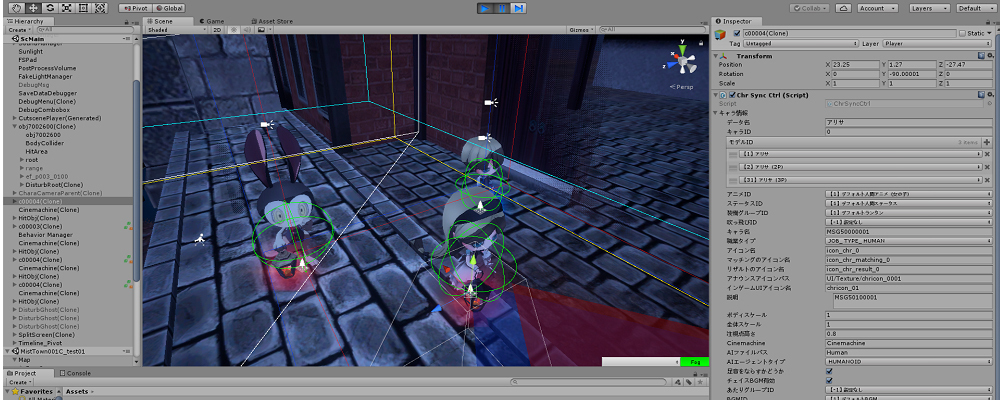Open the Default layout dropdown

click(974, 8)
